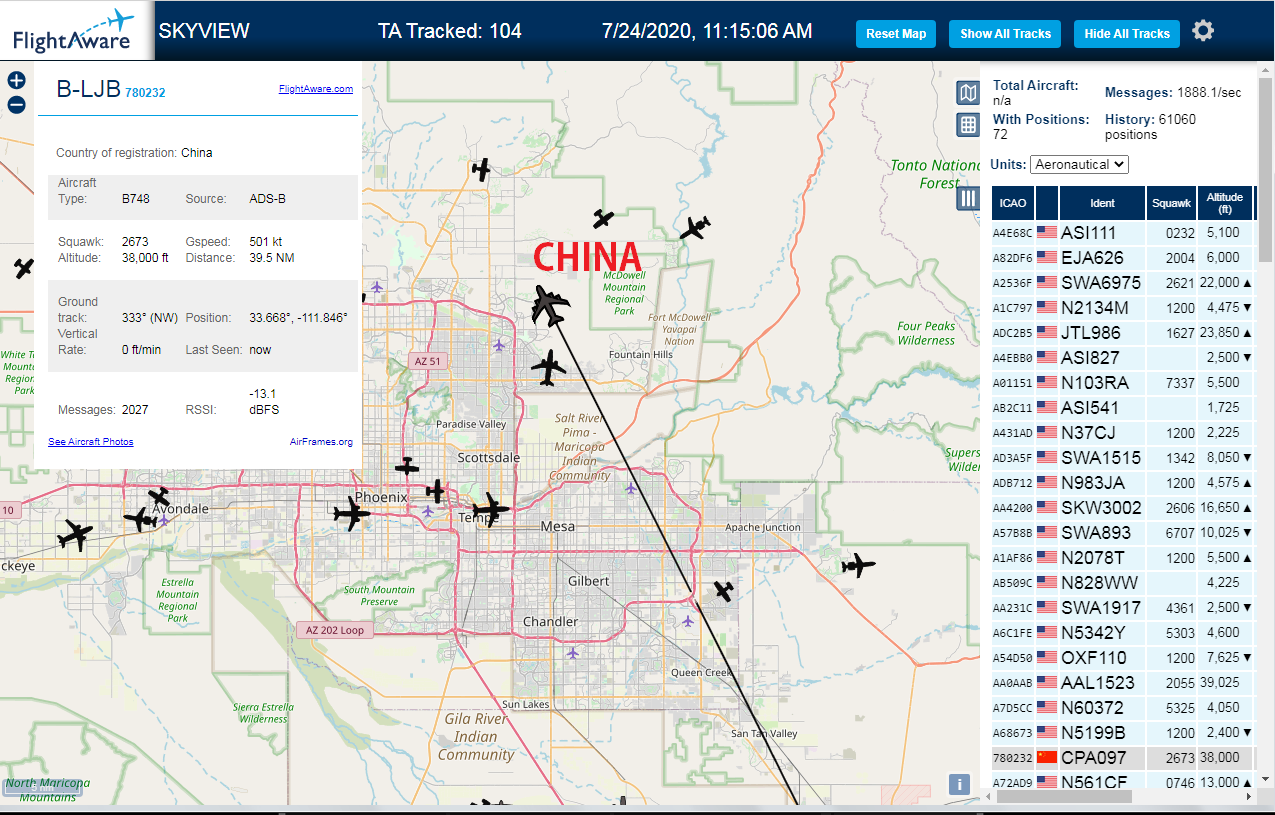1275x815 pixels.
Task: Select the SWA893 aircraft row
Action: tap(1122, 532)
